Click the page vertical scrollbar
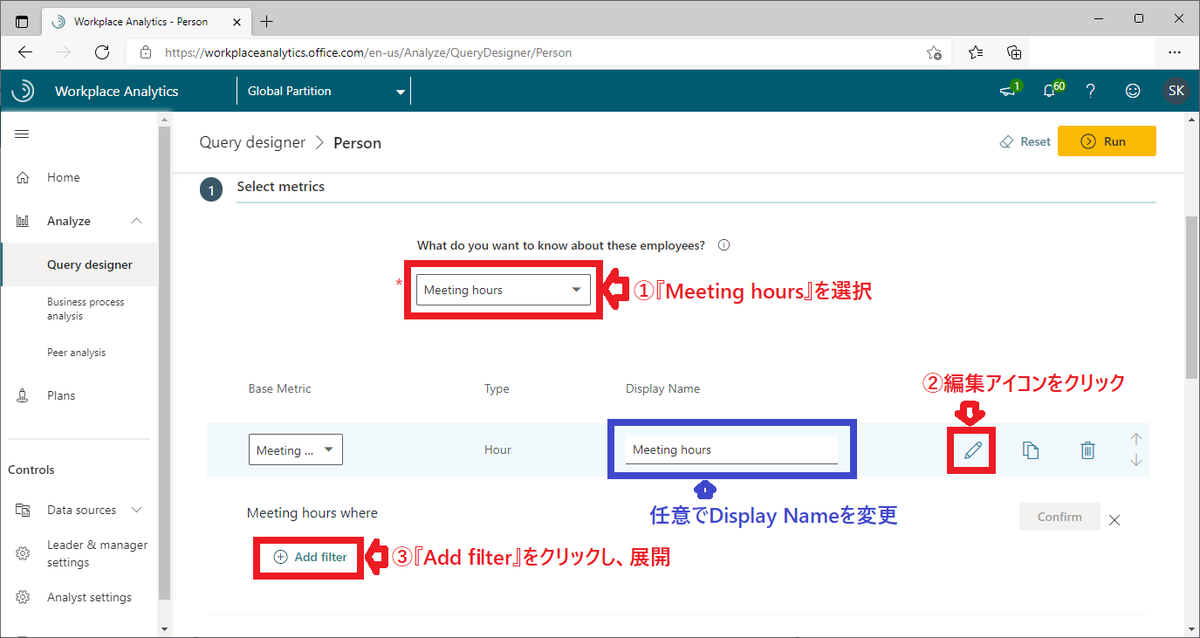This screenshot has height=638, width=1200. tap(1191, 300)
